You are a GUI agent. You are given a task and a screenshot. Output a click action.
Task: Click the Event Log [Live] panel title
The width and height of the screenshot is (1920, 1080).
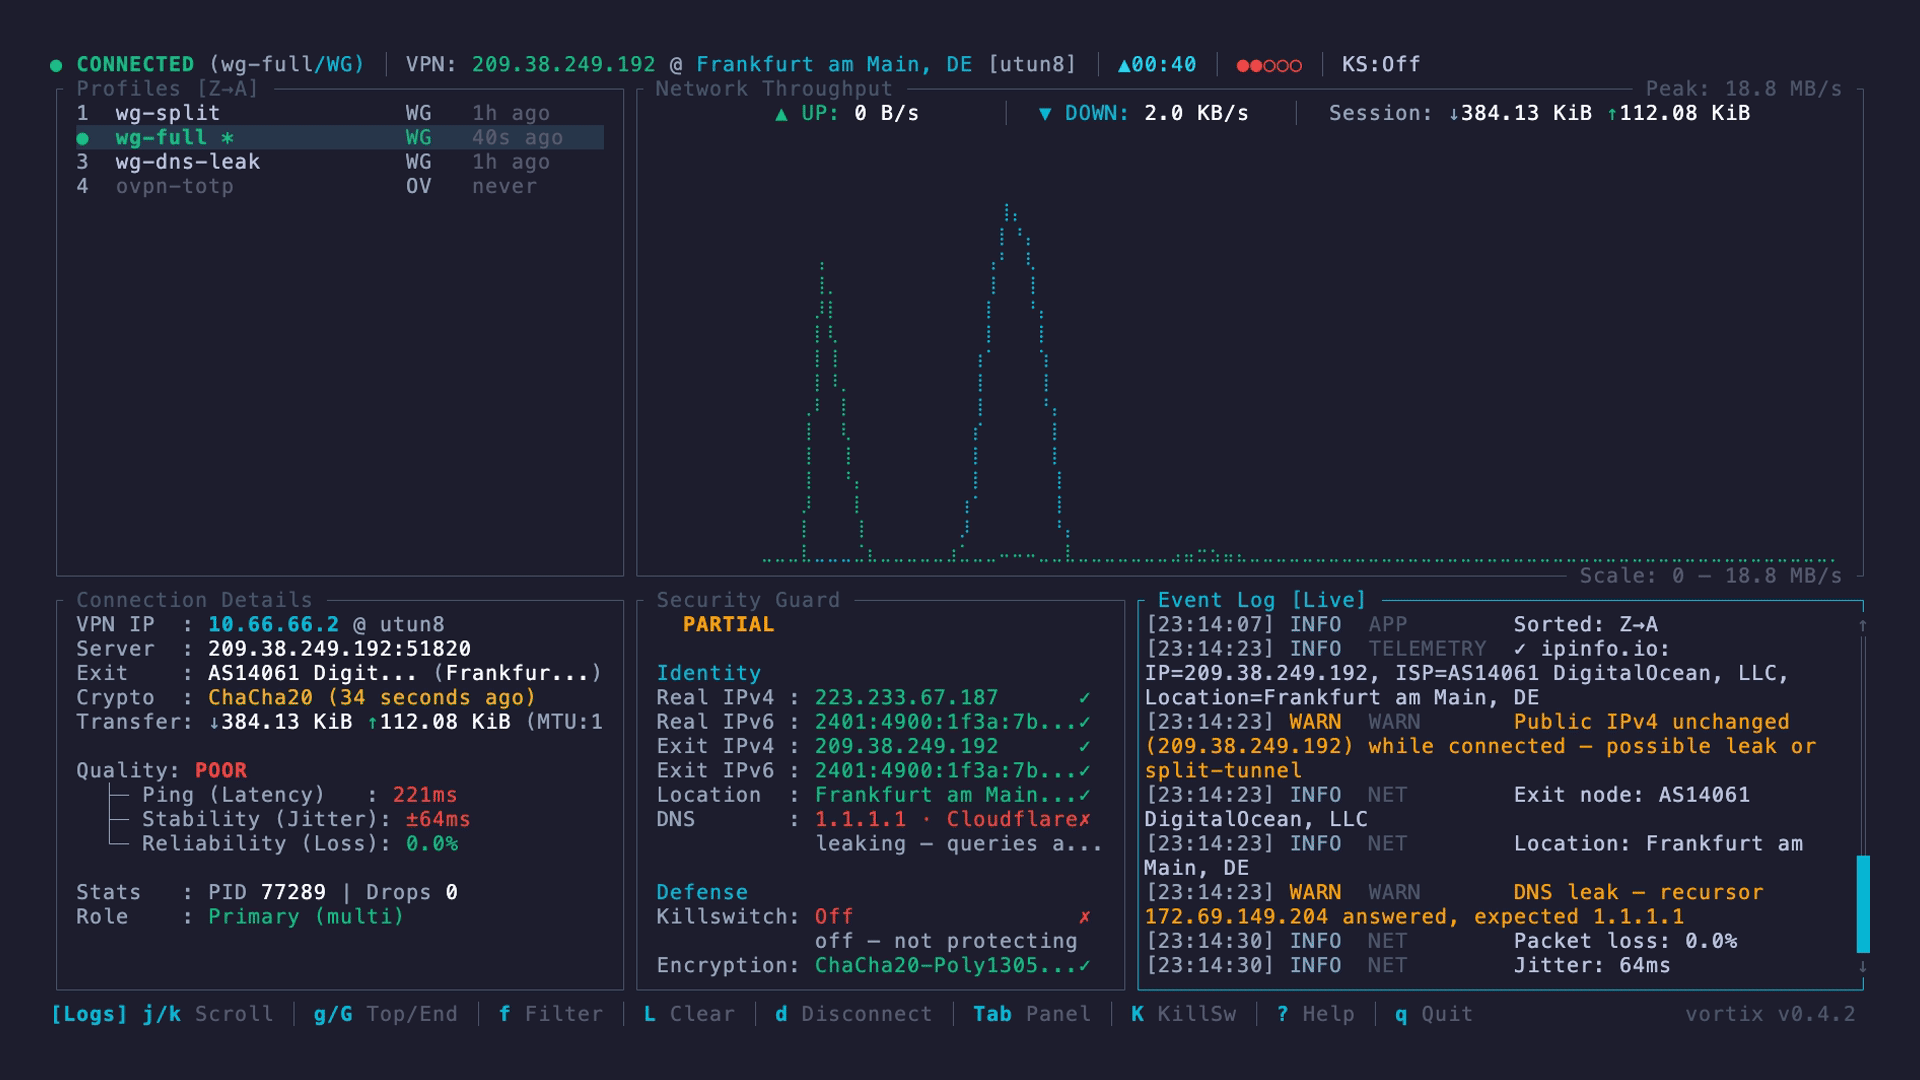tap(1262, 600)
